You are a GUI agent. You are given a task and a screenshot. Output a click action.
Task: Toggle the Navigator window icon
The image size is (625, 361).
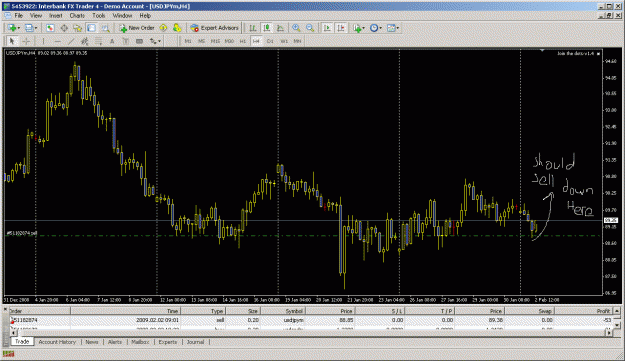click(x=77, y=28)
